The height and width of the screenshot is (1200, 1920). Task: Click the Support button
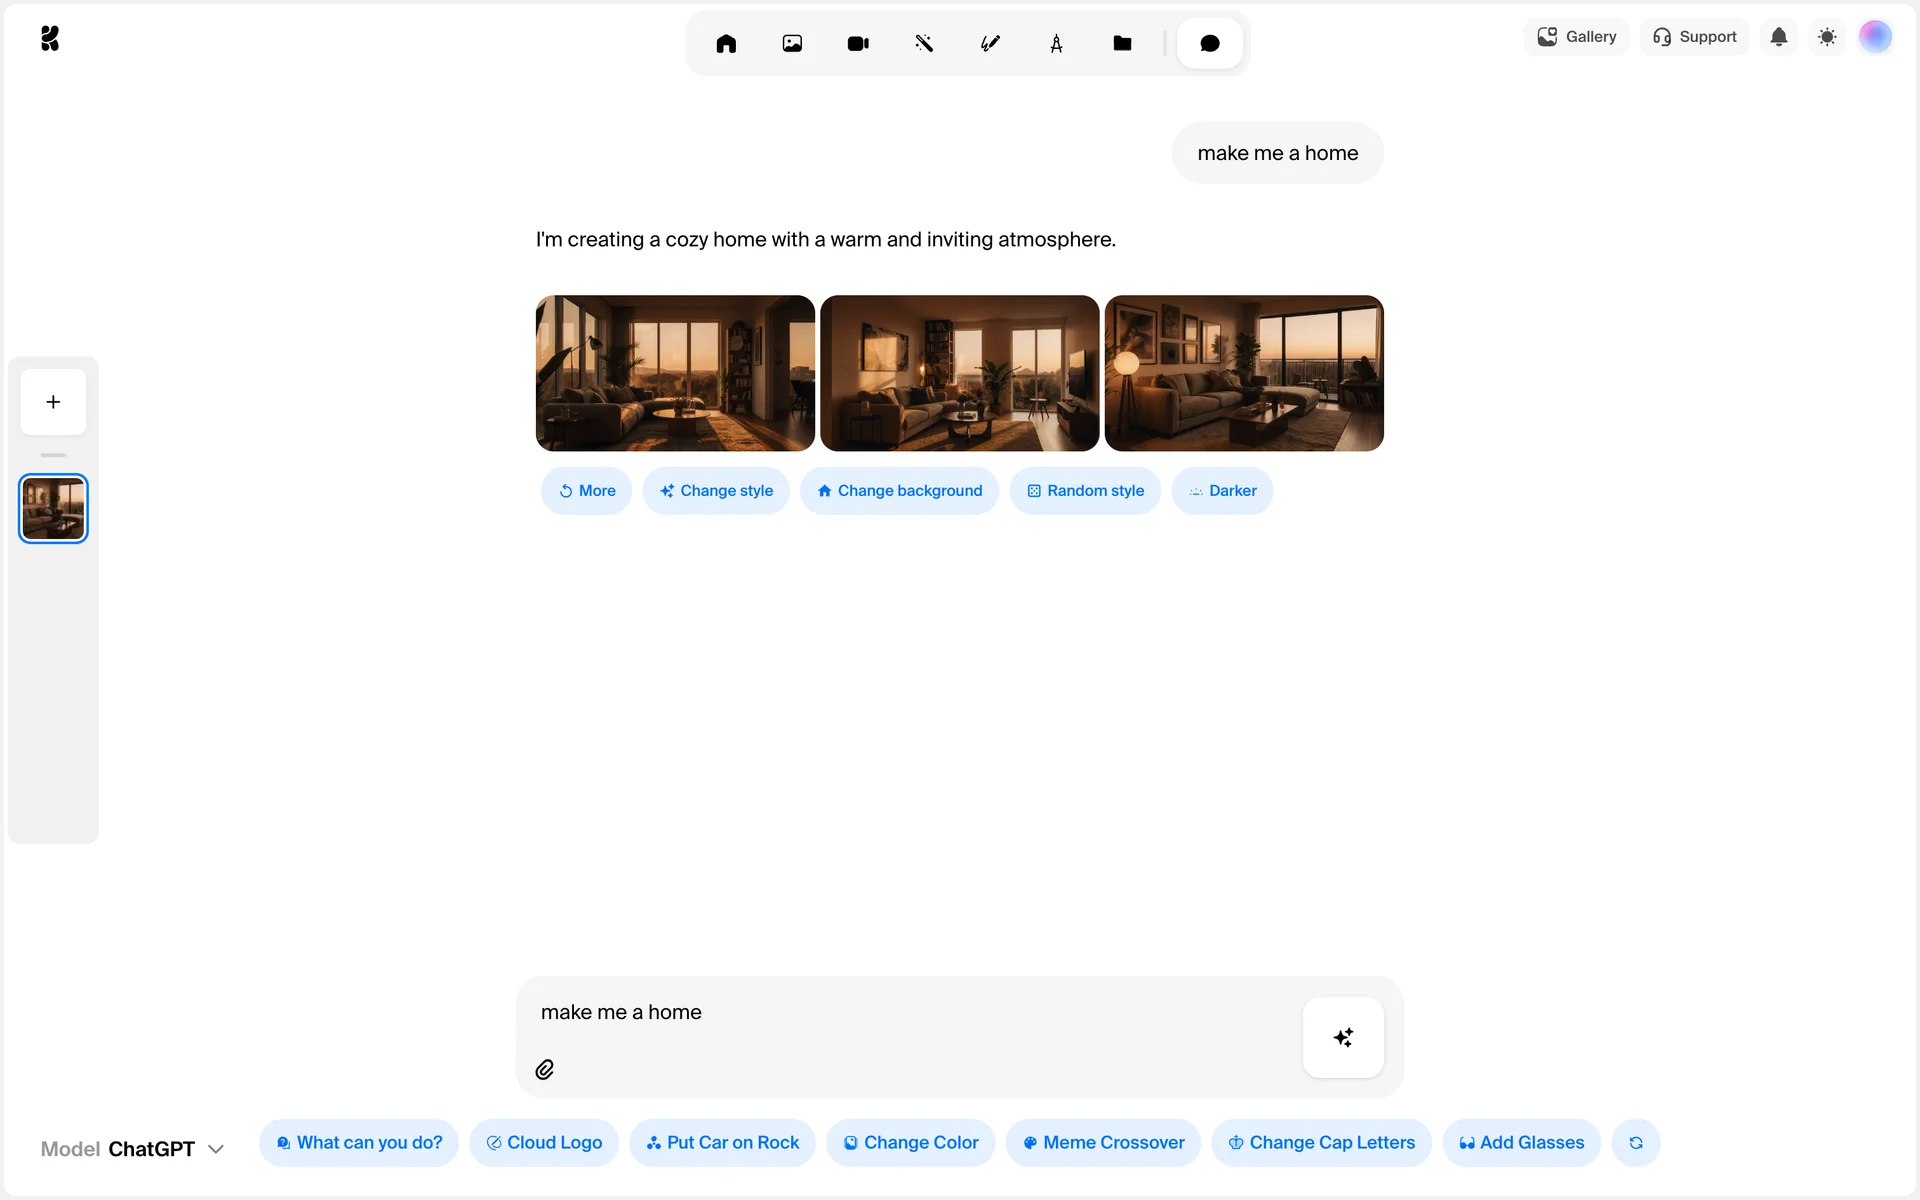point(1694,37)
